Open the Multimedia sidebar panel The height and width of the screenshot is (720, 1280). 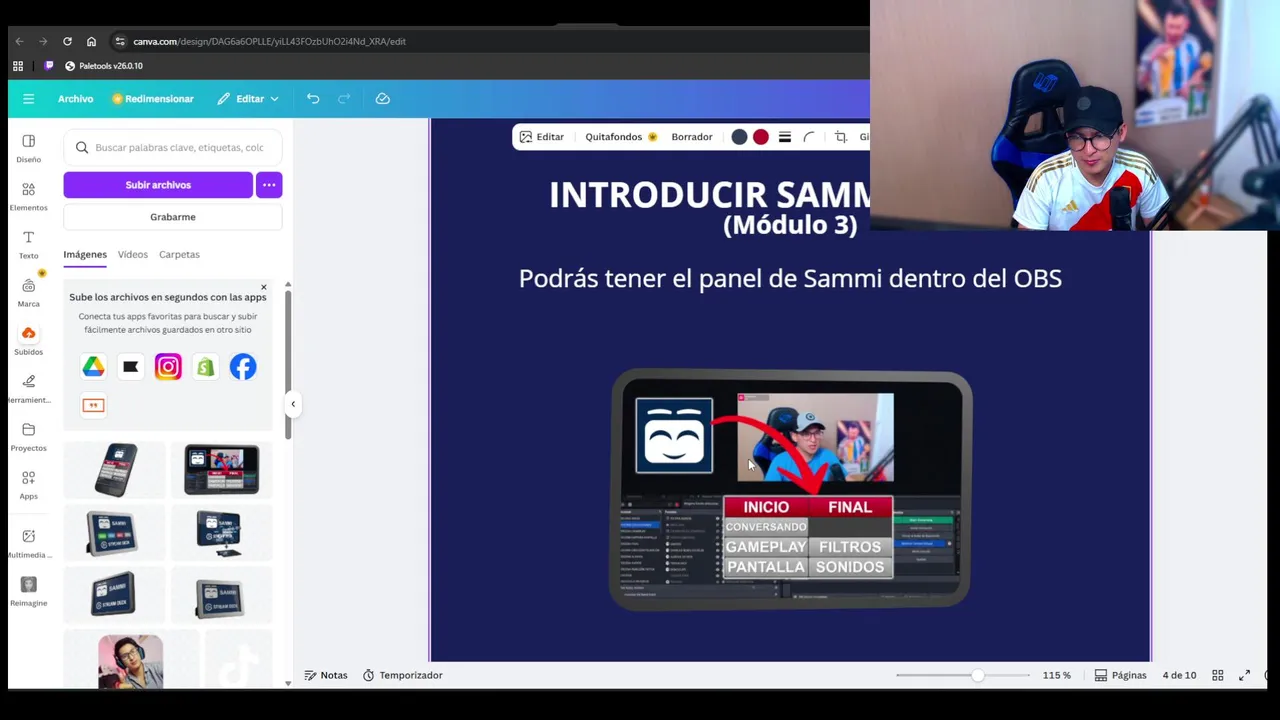point(28,543)
